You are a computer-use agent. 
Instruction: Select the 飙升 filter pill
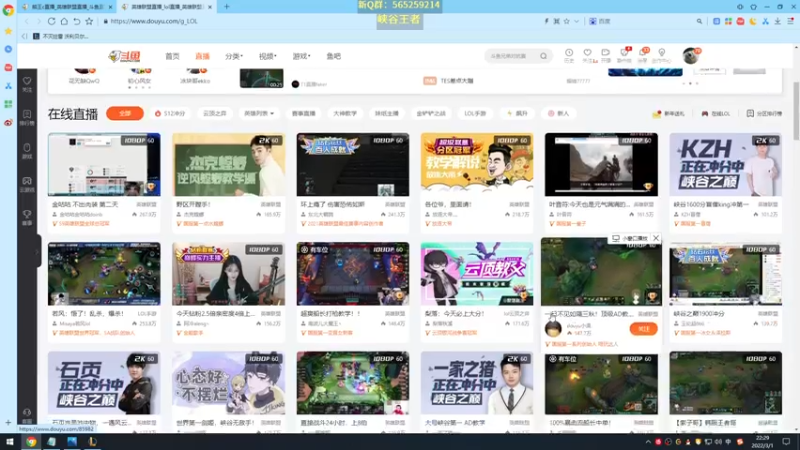tap(518, 113)
